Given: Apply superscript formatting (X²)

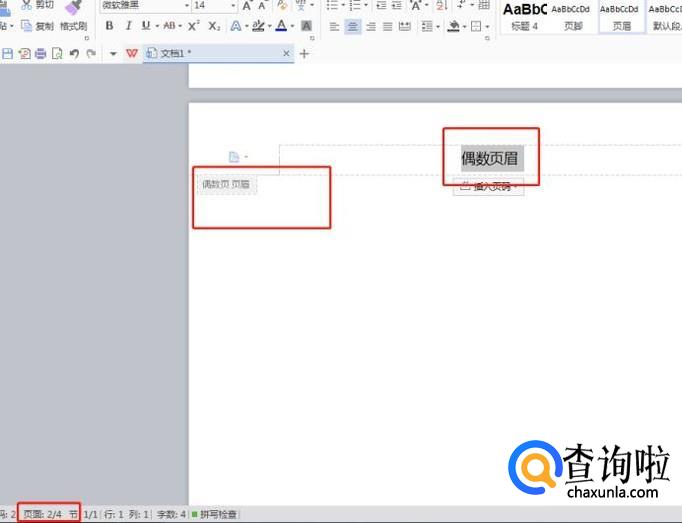Looking at the screenshot, I should (194, 26).
